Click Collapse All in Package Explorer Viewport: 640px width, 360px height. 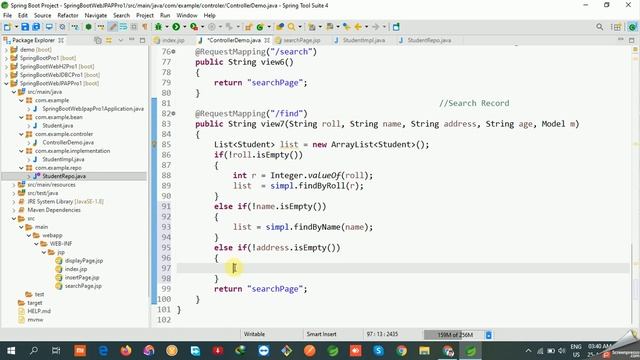click(x=98, y=40)
